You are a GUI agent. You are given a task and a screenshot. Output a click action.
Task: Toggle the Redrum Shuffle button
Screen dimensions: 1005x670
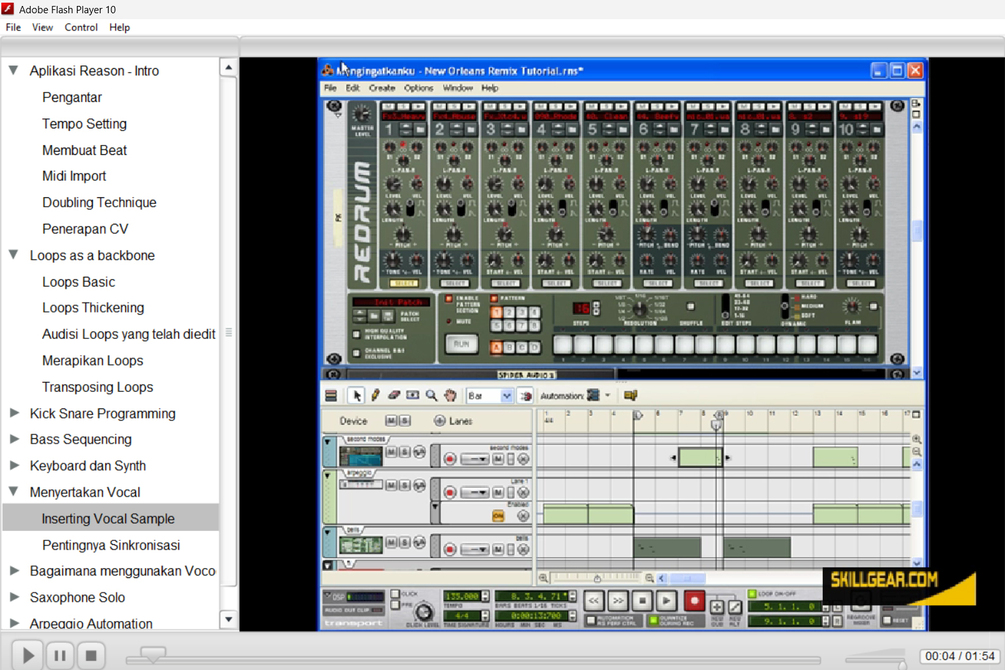tap(690, 306)
